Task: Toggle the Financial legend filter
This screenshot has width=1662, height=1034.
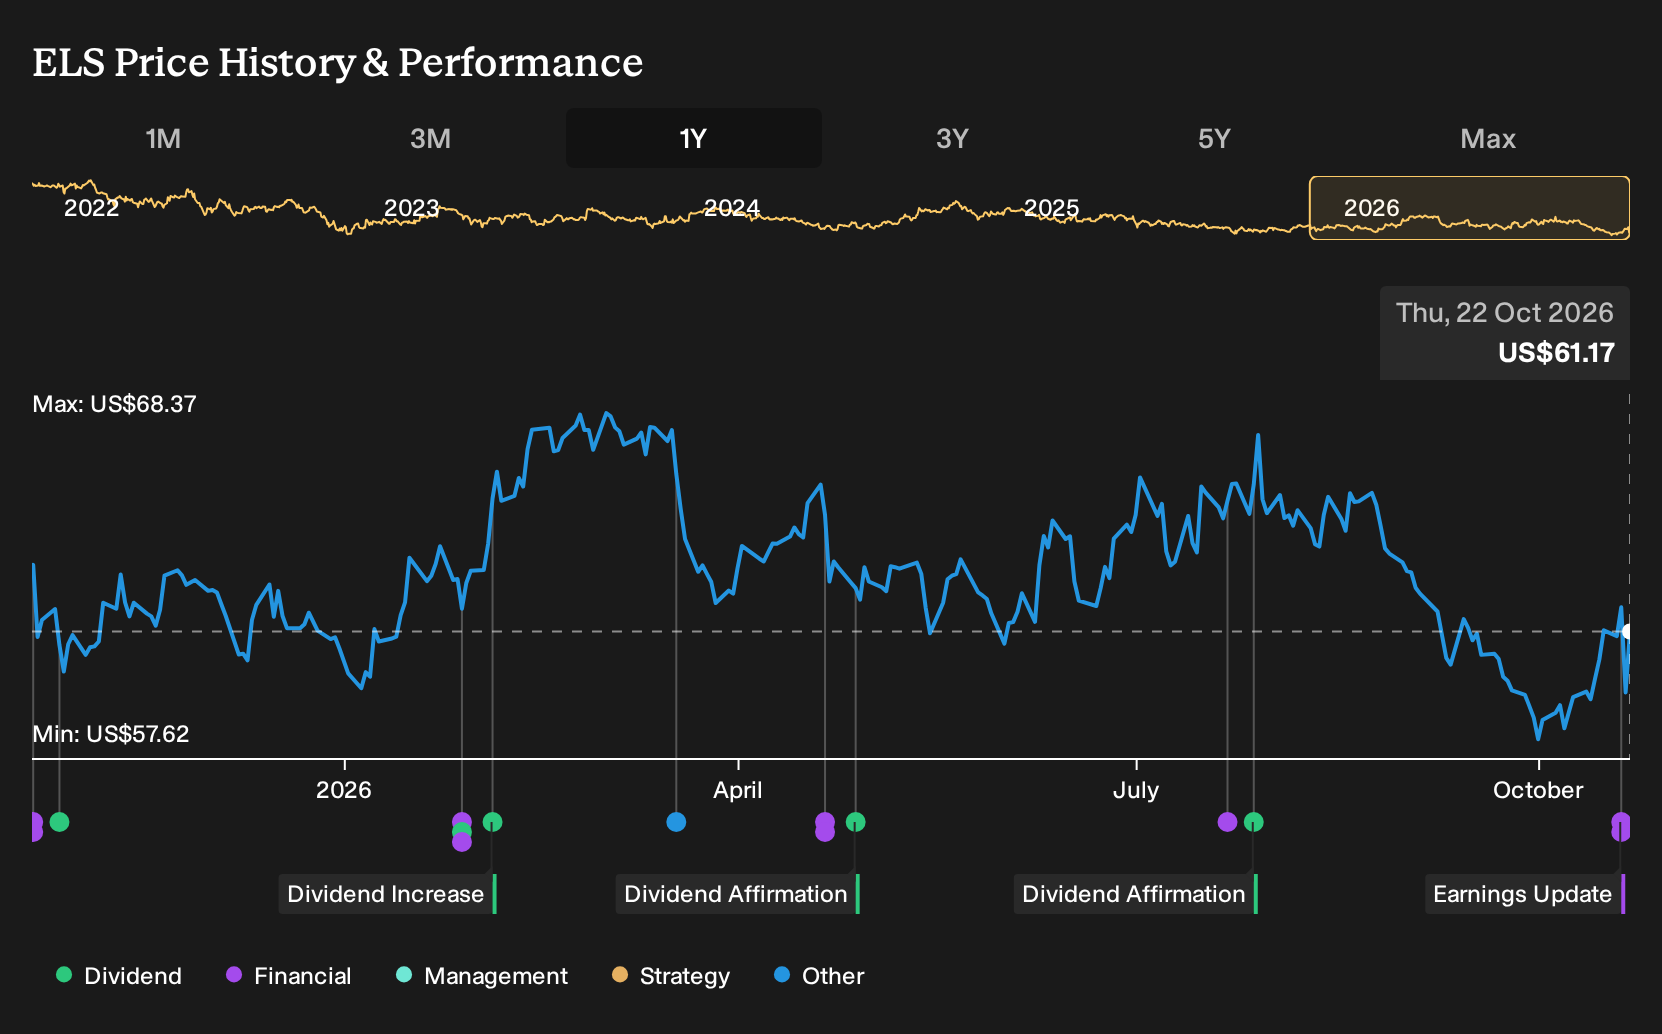Action: coord(288,976)
